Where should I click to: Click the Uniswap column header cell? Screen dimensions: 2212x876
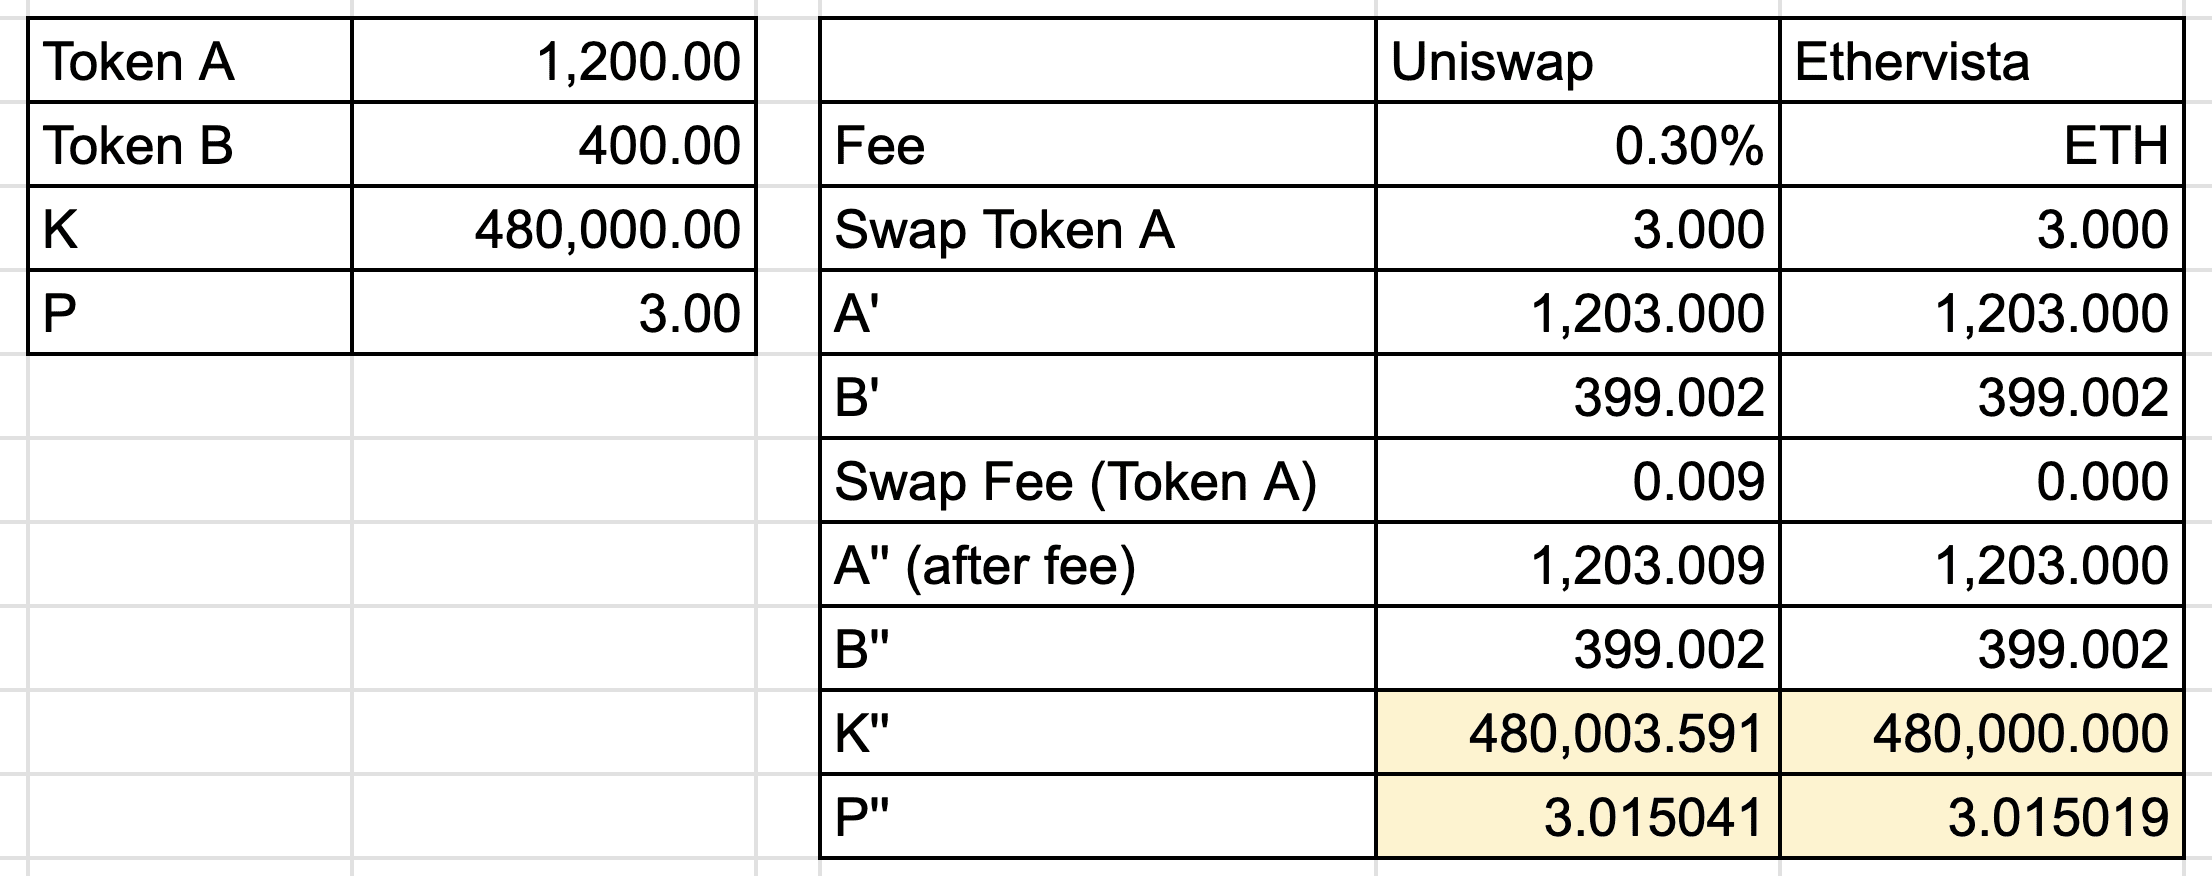pyautogui.click(x=1577, y=62)
